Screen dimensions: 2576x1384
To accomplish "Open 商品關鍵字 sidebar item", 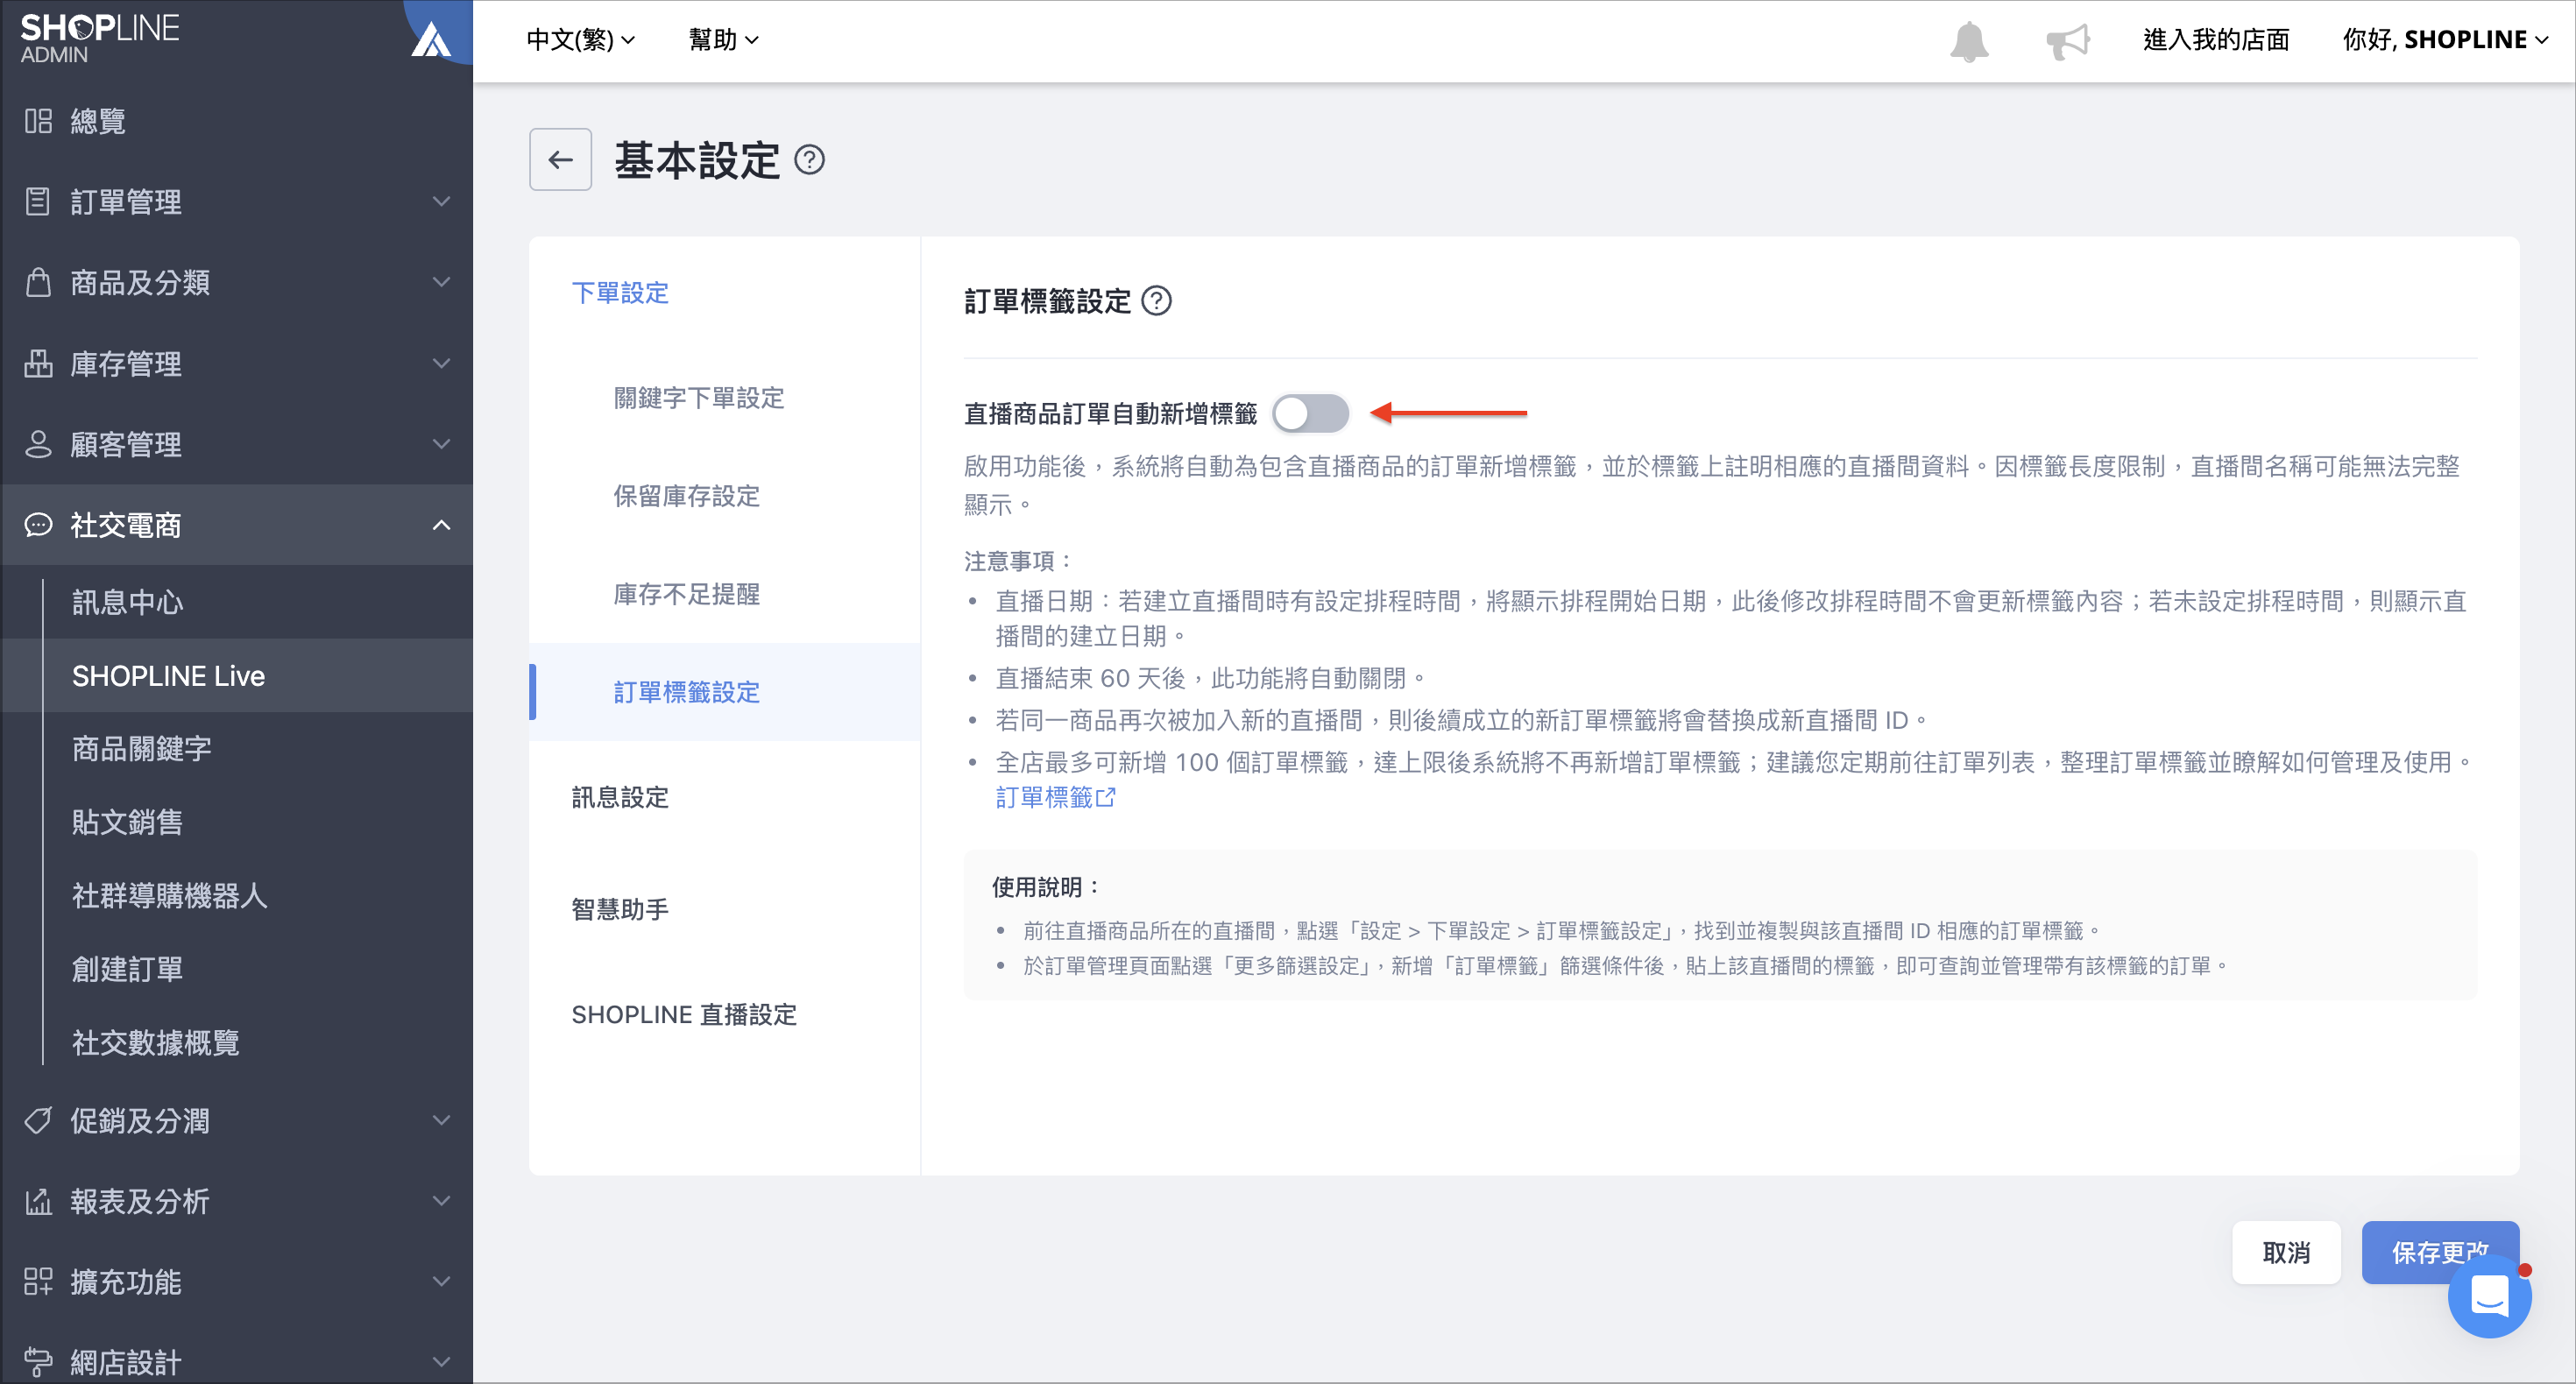I will (x=237, y=749).
